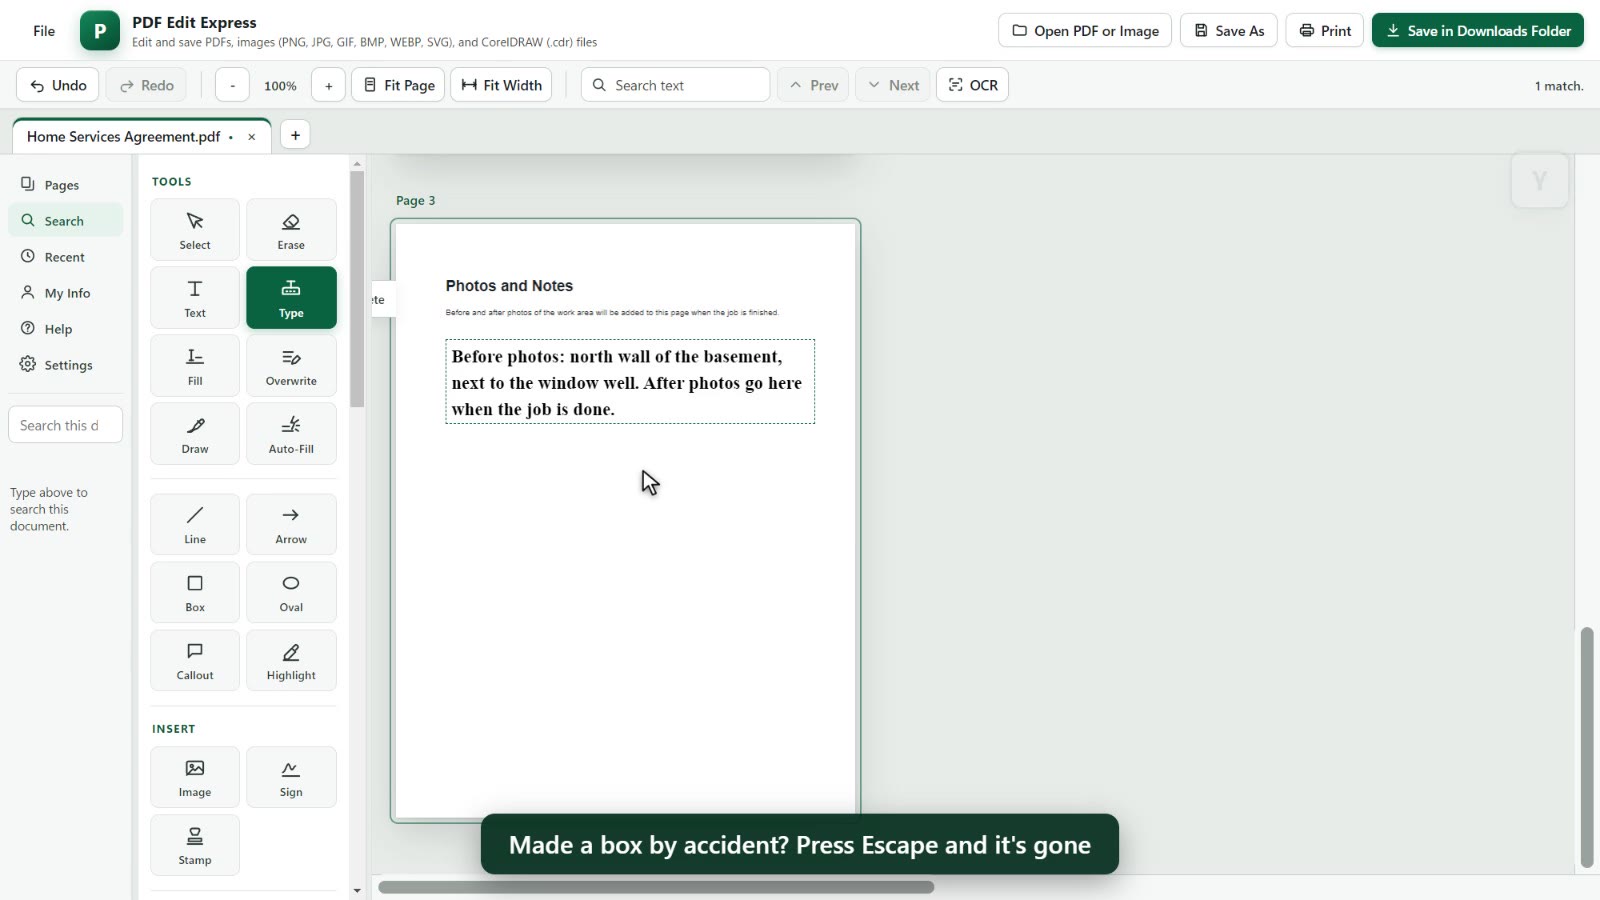Open Help in the sidebar

[x=66, y=329]
